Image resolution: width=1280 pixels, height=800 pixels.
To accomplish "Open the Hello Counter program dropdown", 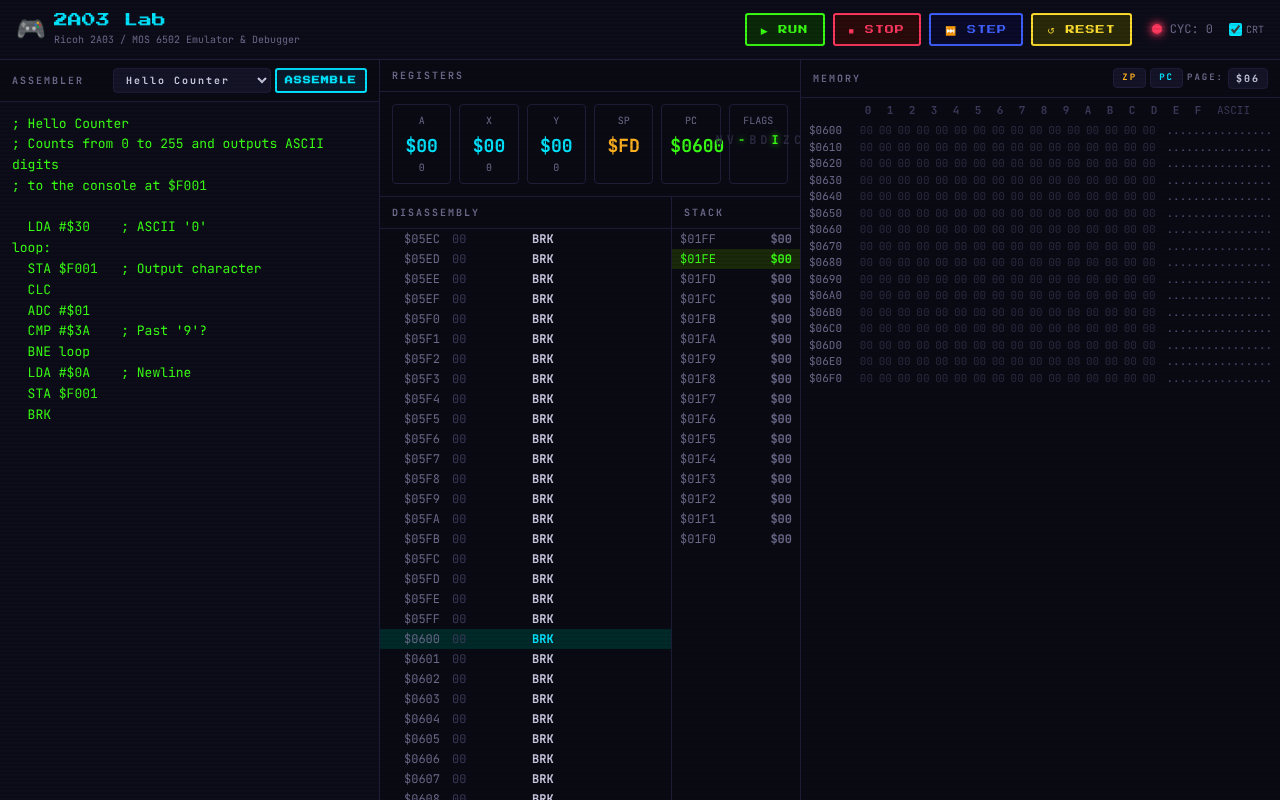I will [191, 81].
